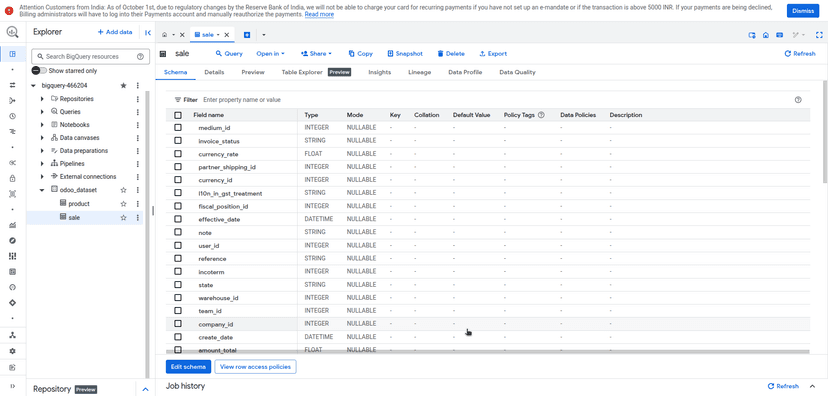The height and width of the screenshot is (396, 828).
Task: Switch to the Data Profile tab
Action: [465, 72]
